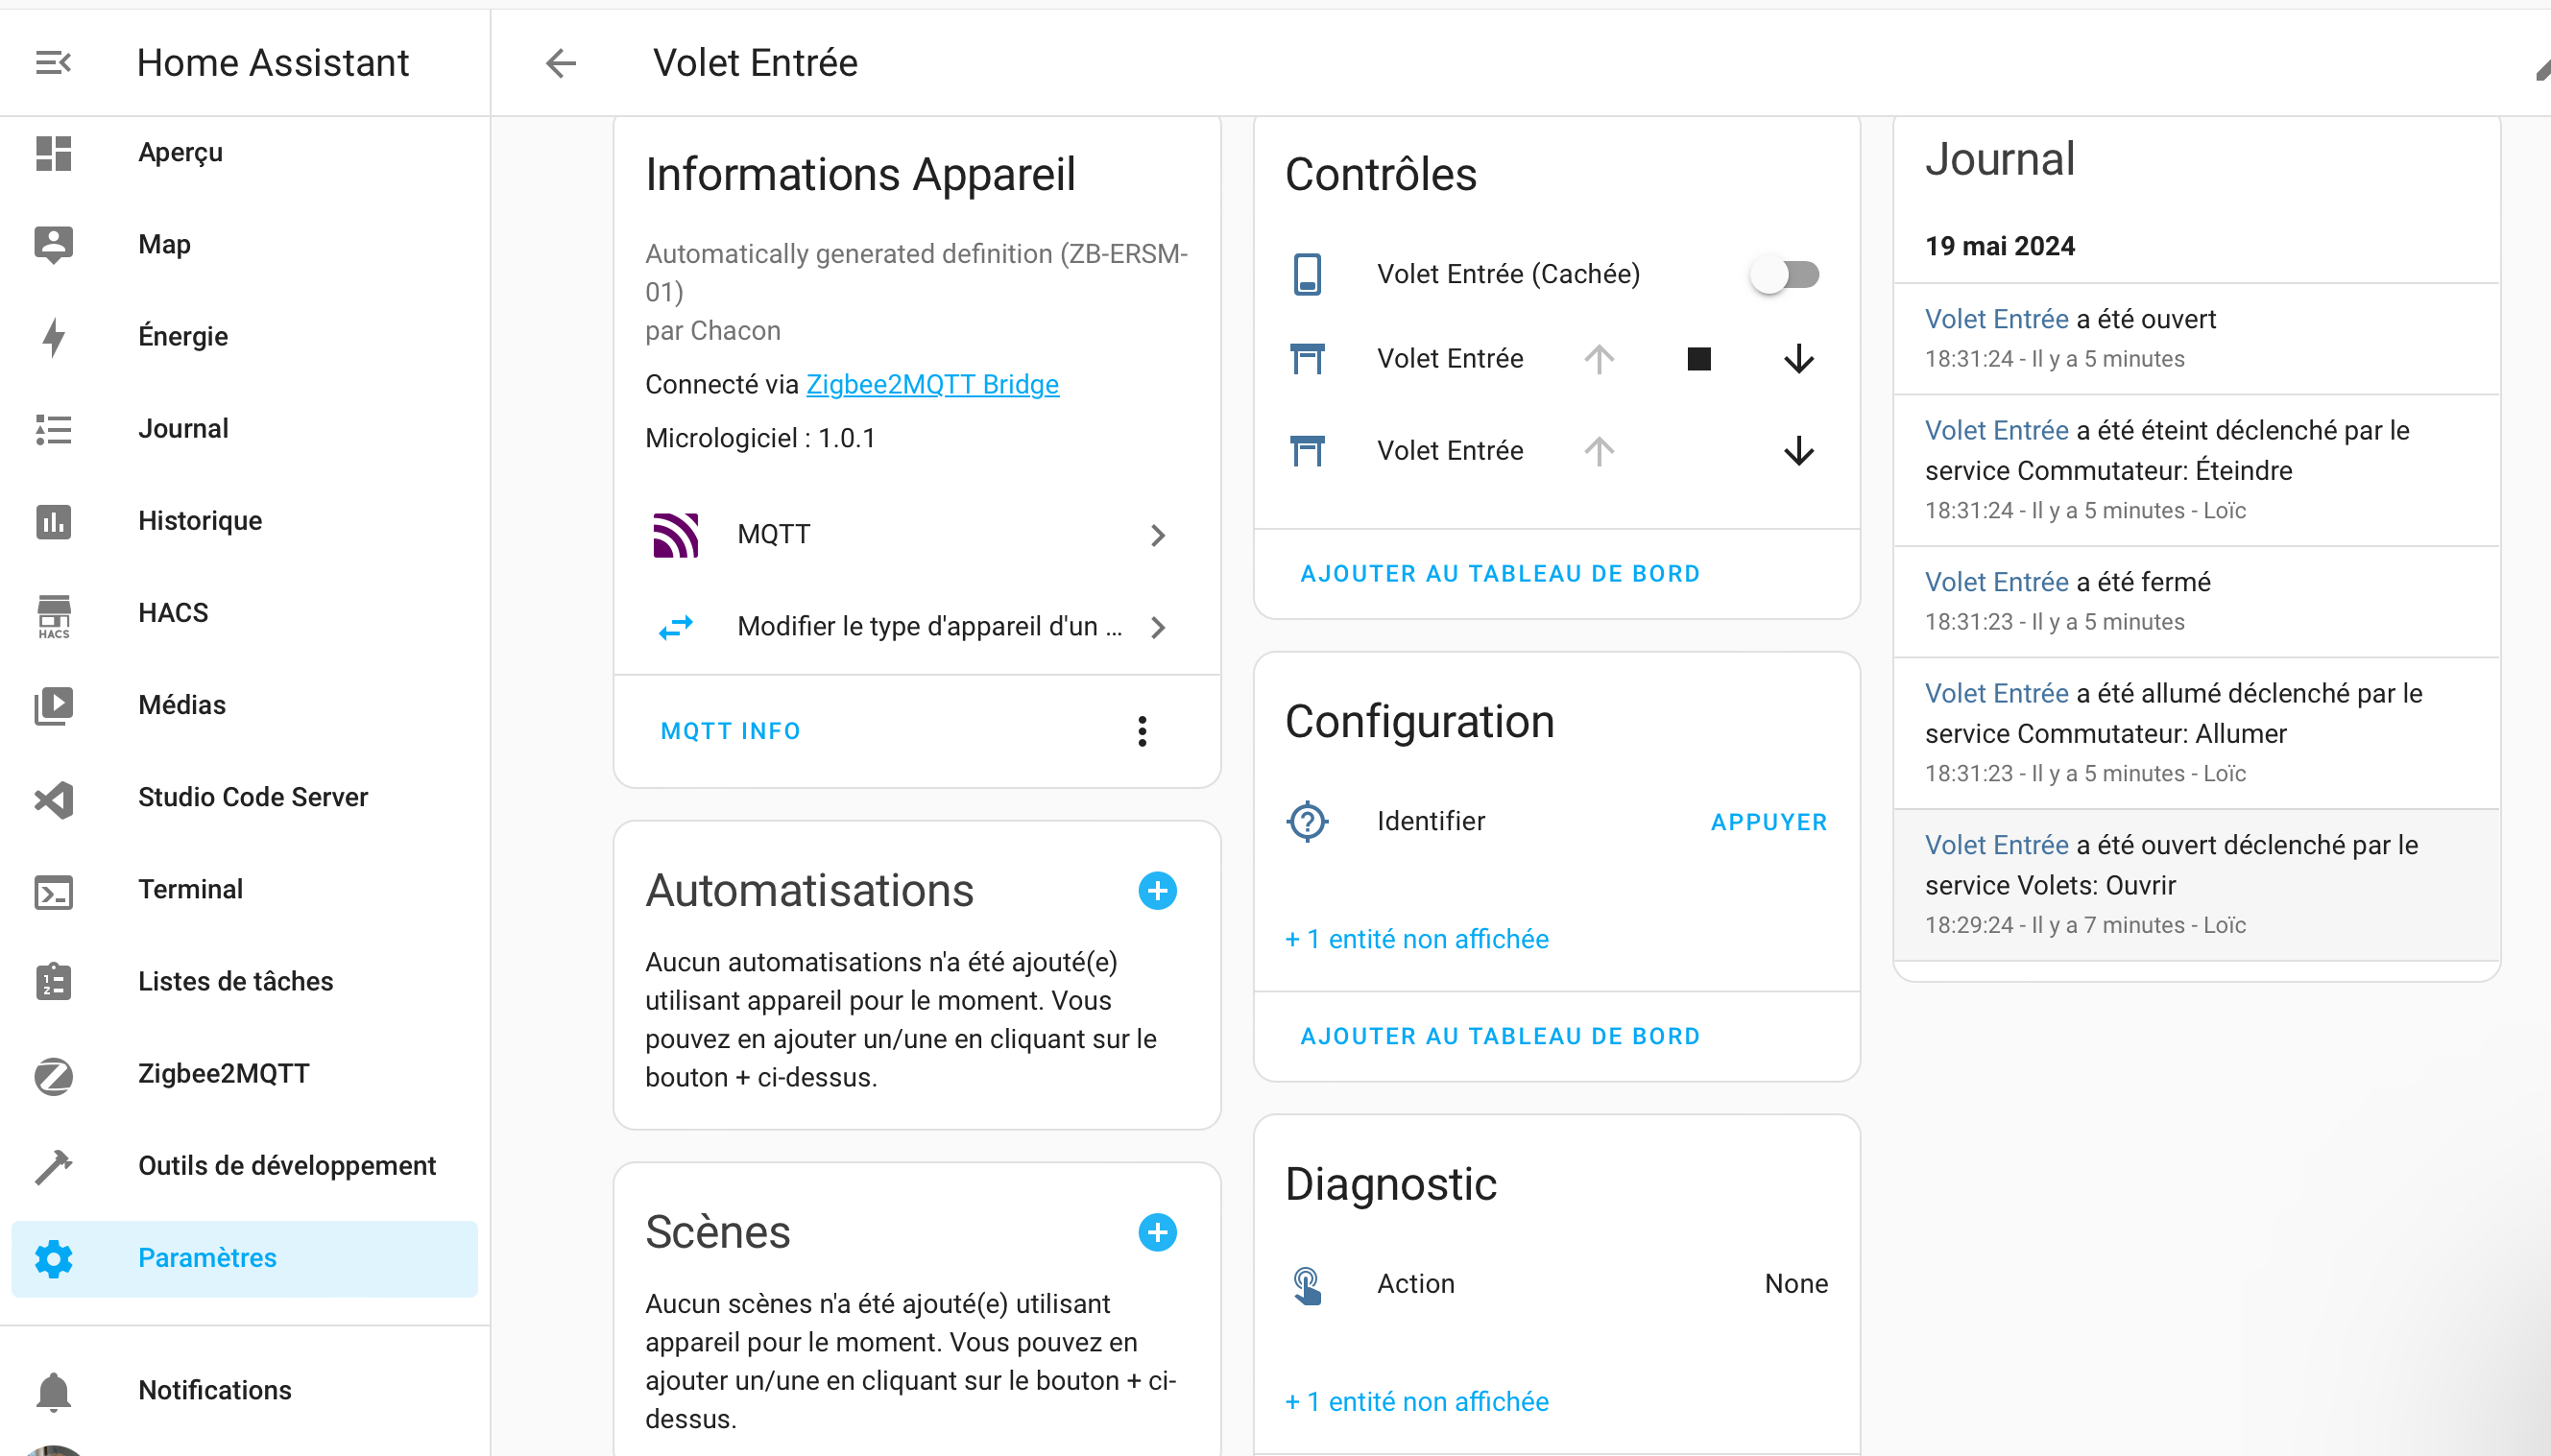Screen dimensions: 2551x1456
Task: Show hidden entity in Diagnostic card
Action: (1416, 1401)
